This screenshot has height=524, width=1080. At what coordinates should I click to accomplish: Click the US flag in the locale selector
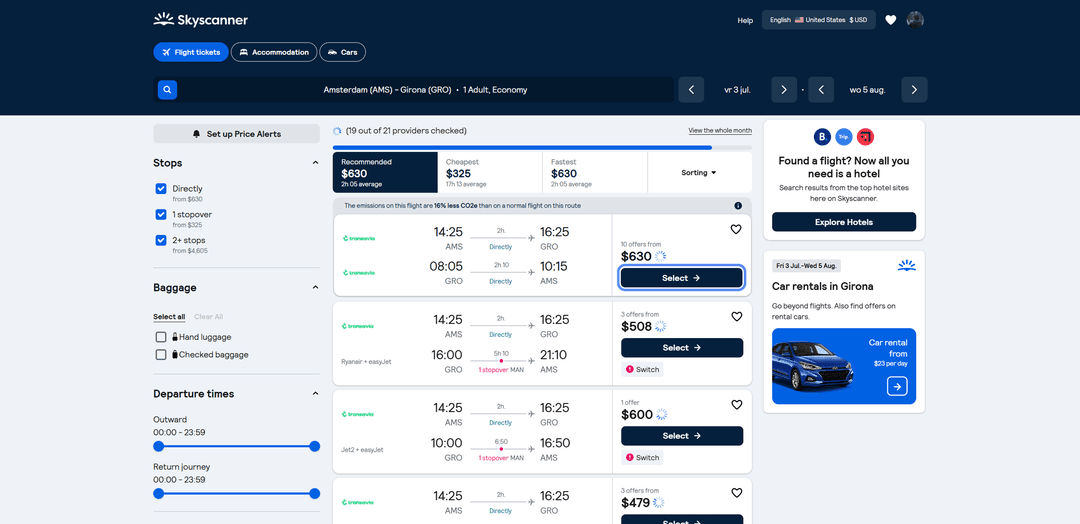coord(799,20)
